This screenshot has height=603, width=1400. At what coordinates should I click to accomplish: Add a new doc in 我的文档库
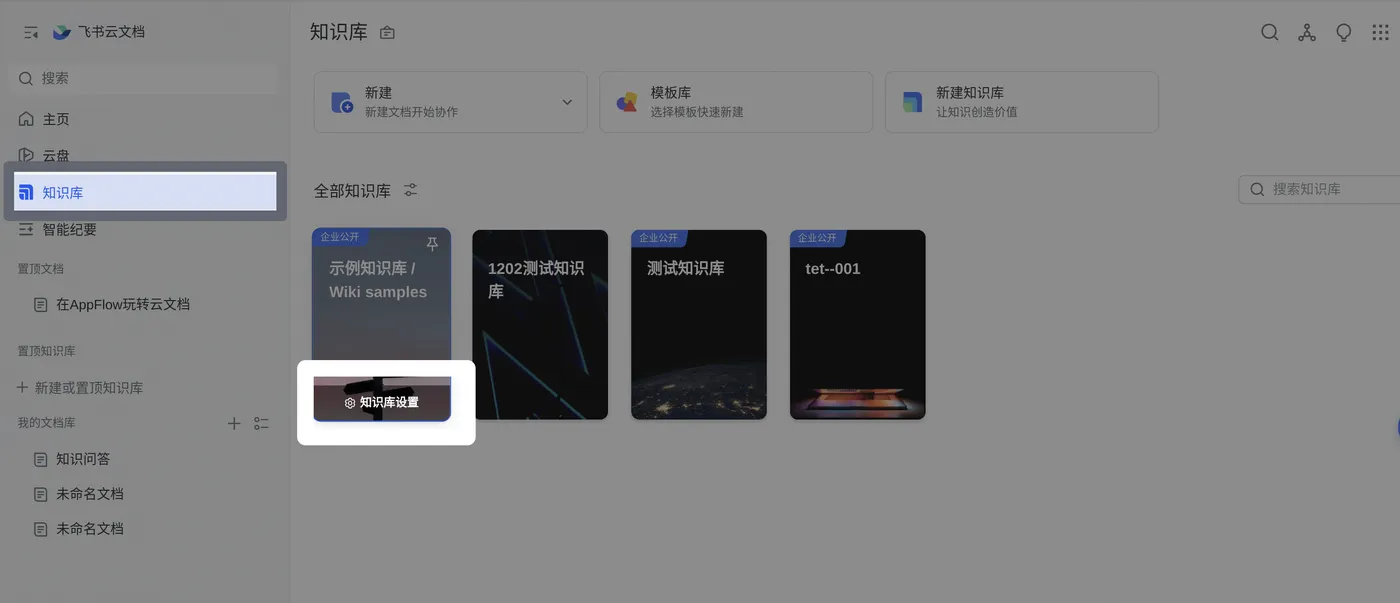click(234, 423)
